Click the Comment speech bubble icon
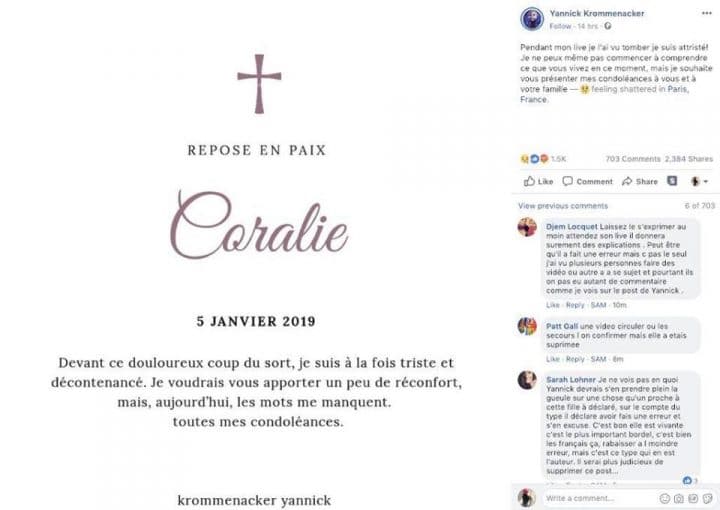The height and width of the screenshot is (510, 720). [568, 182]
